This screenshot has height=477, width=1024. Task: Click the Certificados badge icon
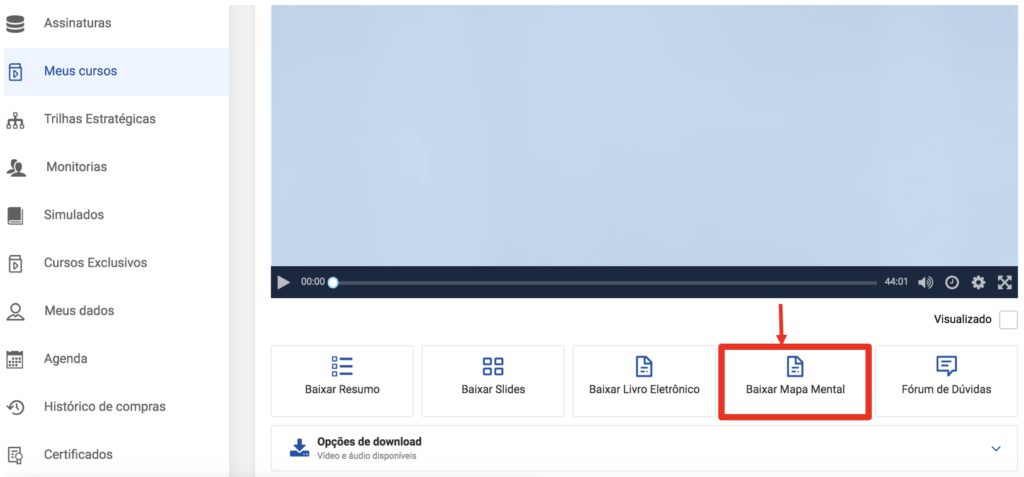coord(15,455)
